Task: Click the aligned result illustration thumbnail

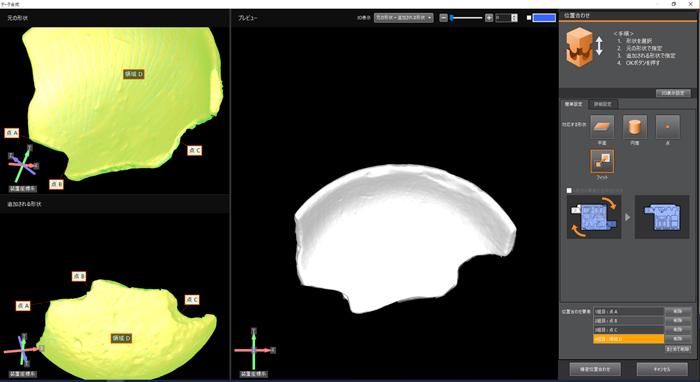Action: [662, 217]
